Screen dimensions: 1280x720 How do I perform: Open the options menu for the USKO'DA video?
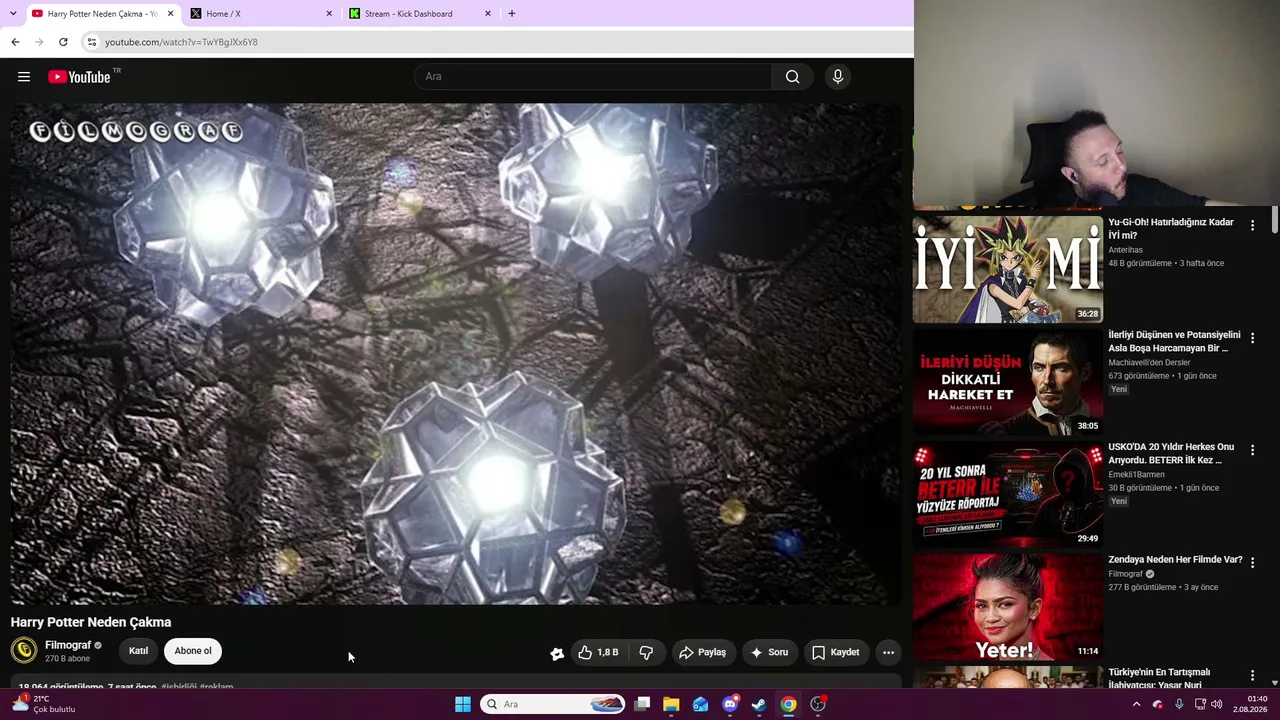point(1252,451)
